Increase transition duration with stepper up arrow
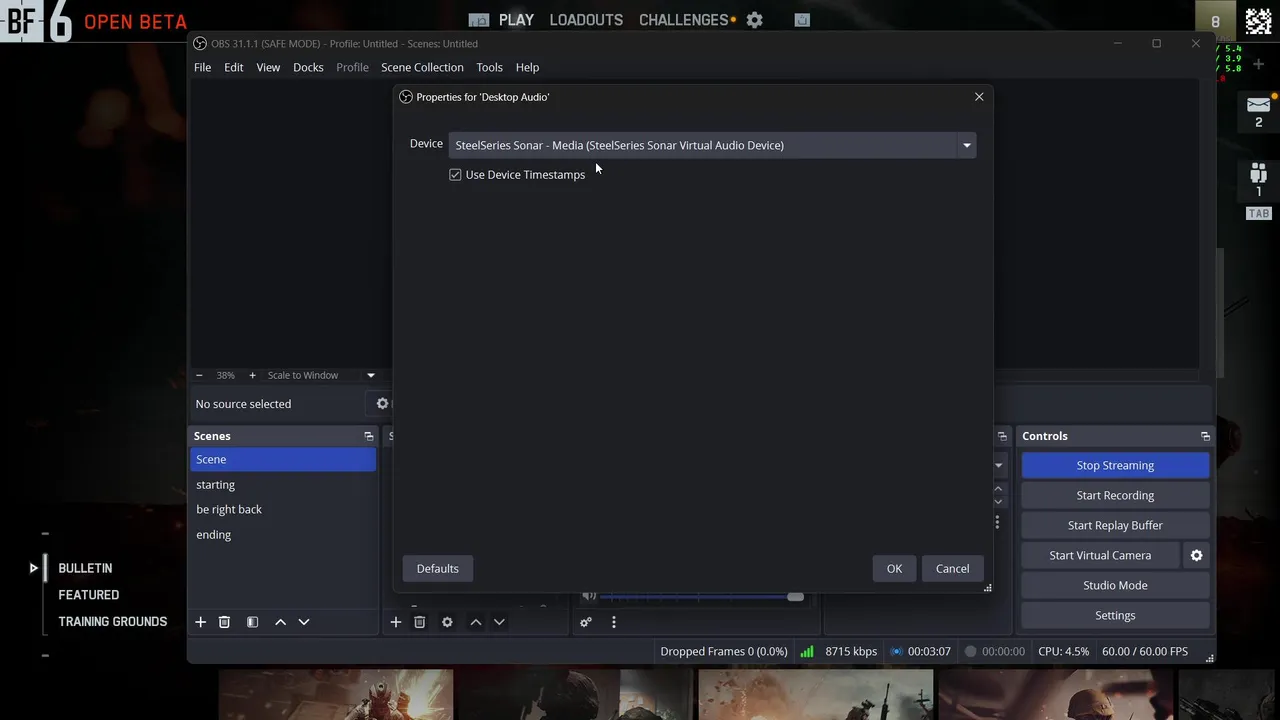Image resolution: width=1280 pixels, height=720 pixels. (998, 489)
